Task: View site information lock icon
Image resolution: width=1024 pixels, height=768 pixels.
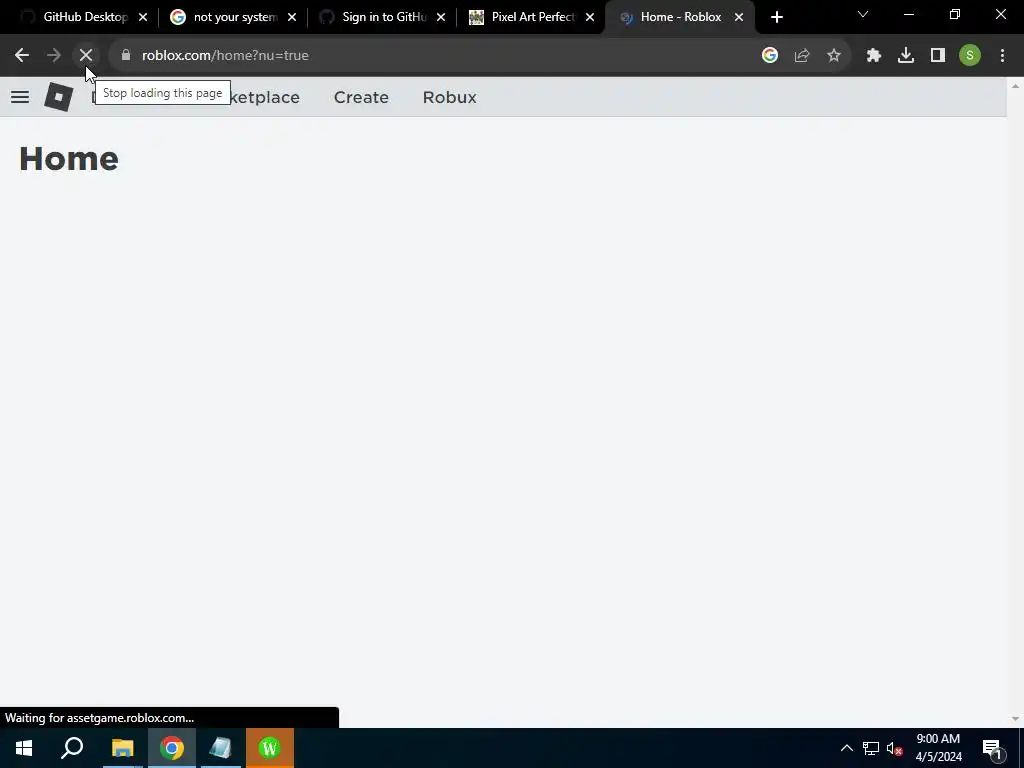Action: coord(126,56)
